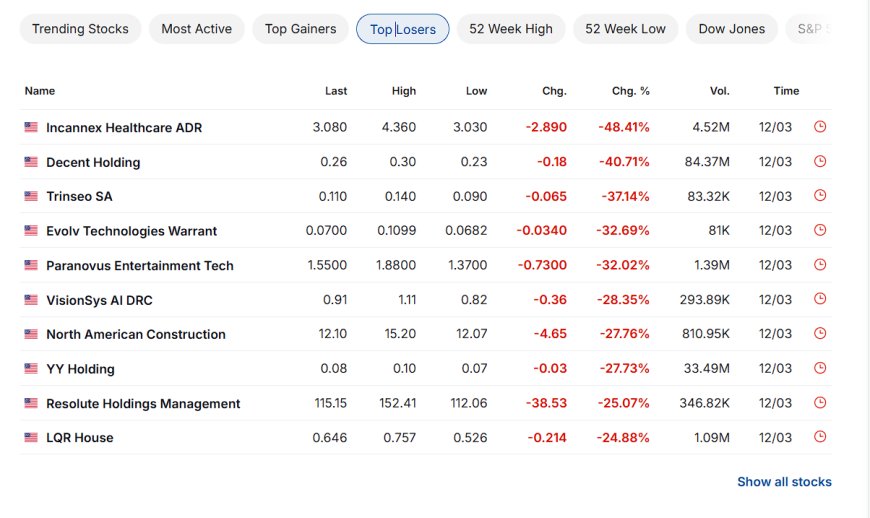Open the 52 Week Low tab
The image size is (870, 518).
coord(625,29)
